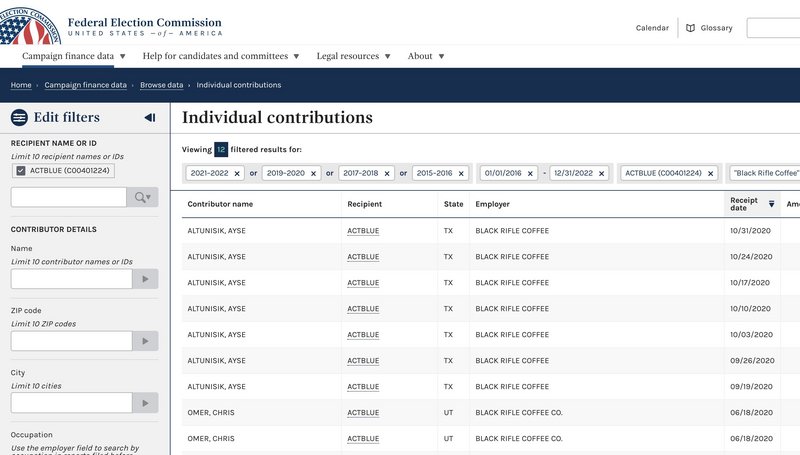Viewport: 800px width, 455px height.
Task: Submit the contributor Name filter arrow
Action: pyautogui.click(x=145, y=279)
